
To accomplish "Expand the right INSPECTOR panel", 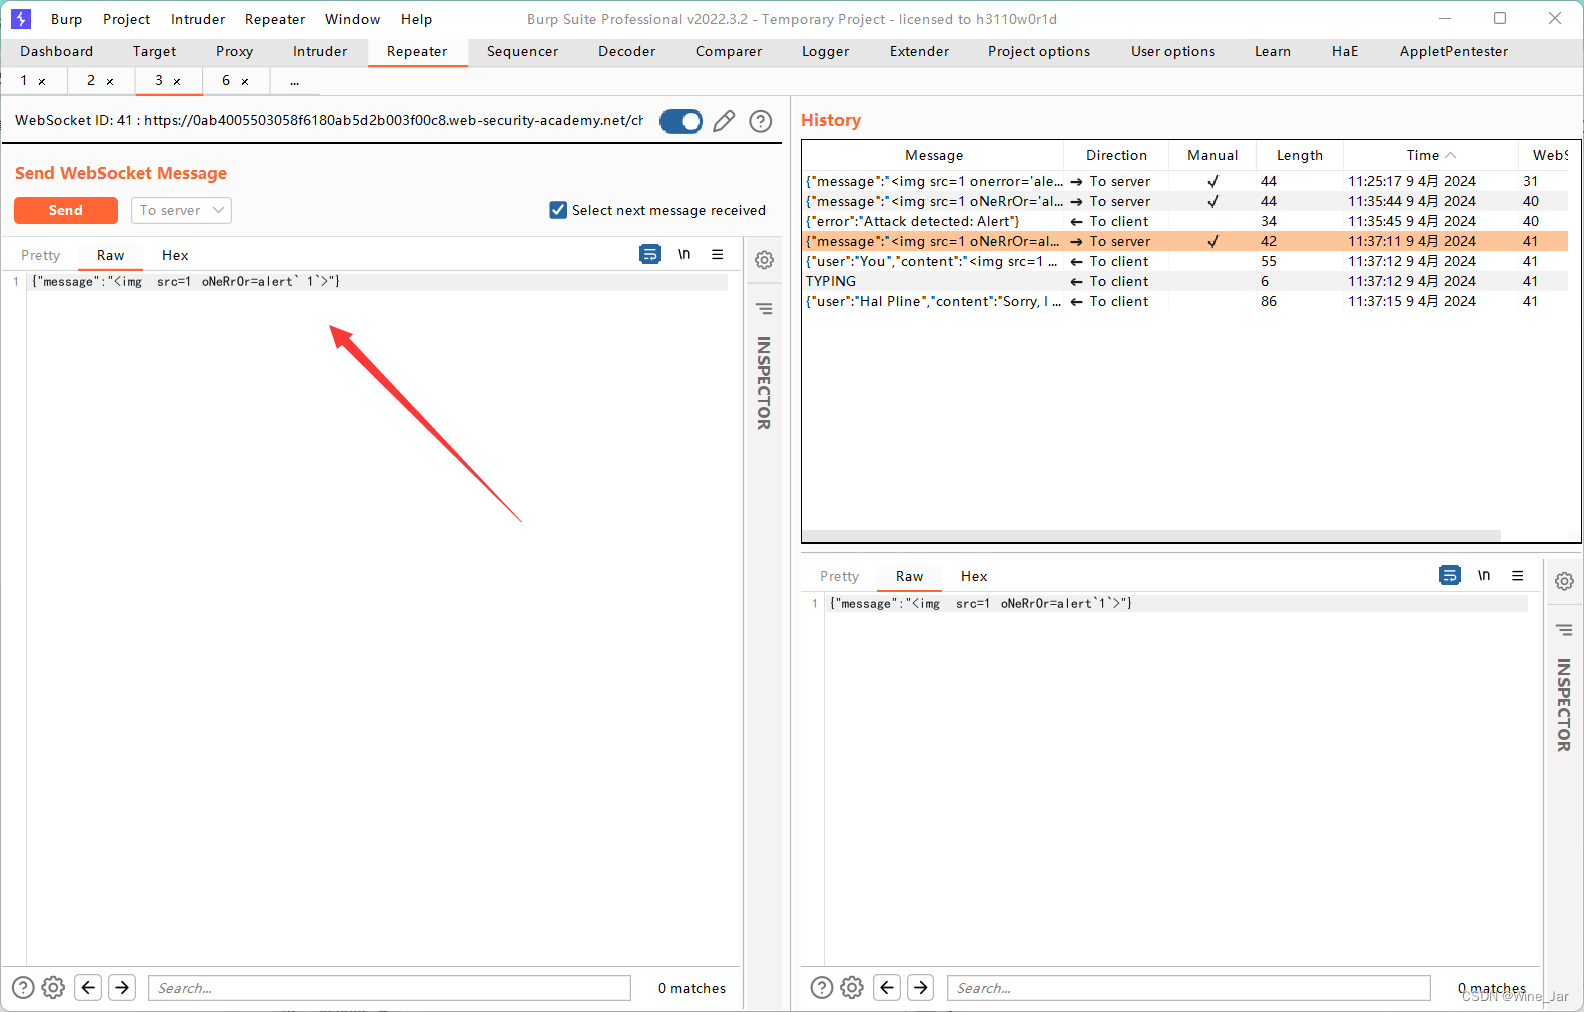I will 1564,705.
